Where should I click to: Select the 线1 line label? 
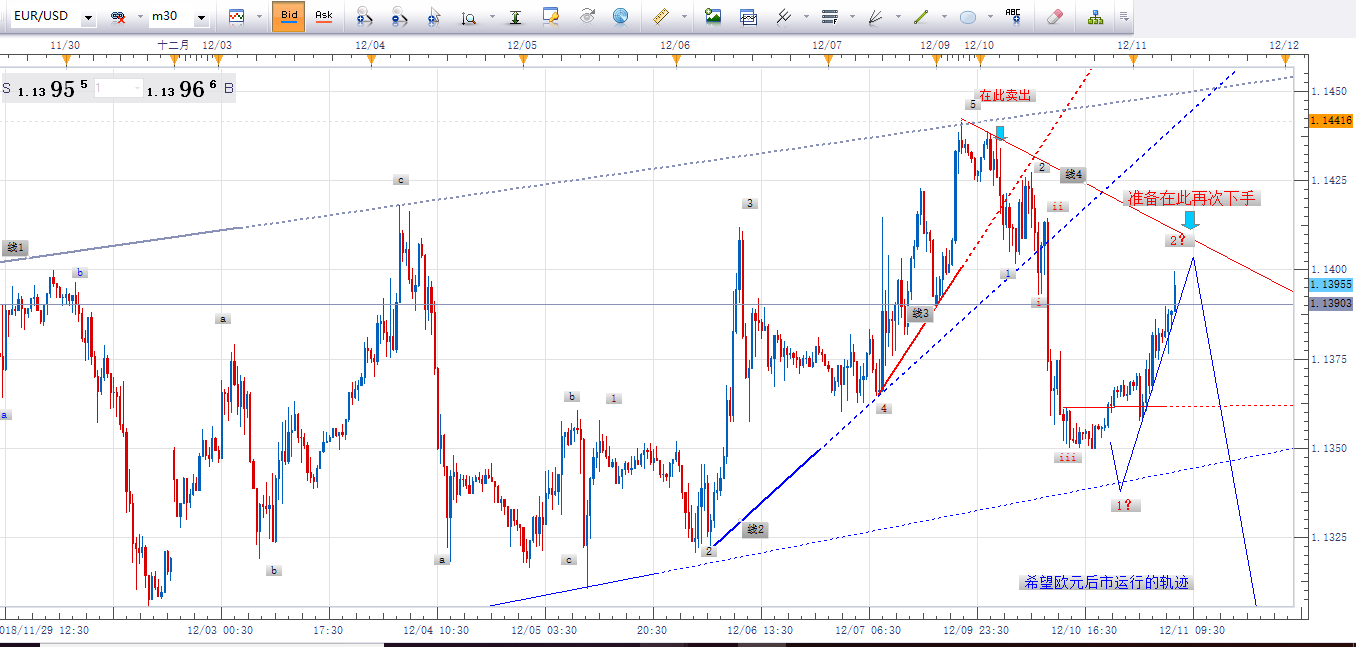point(15,247)
